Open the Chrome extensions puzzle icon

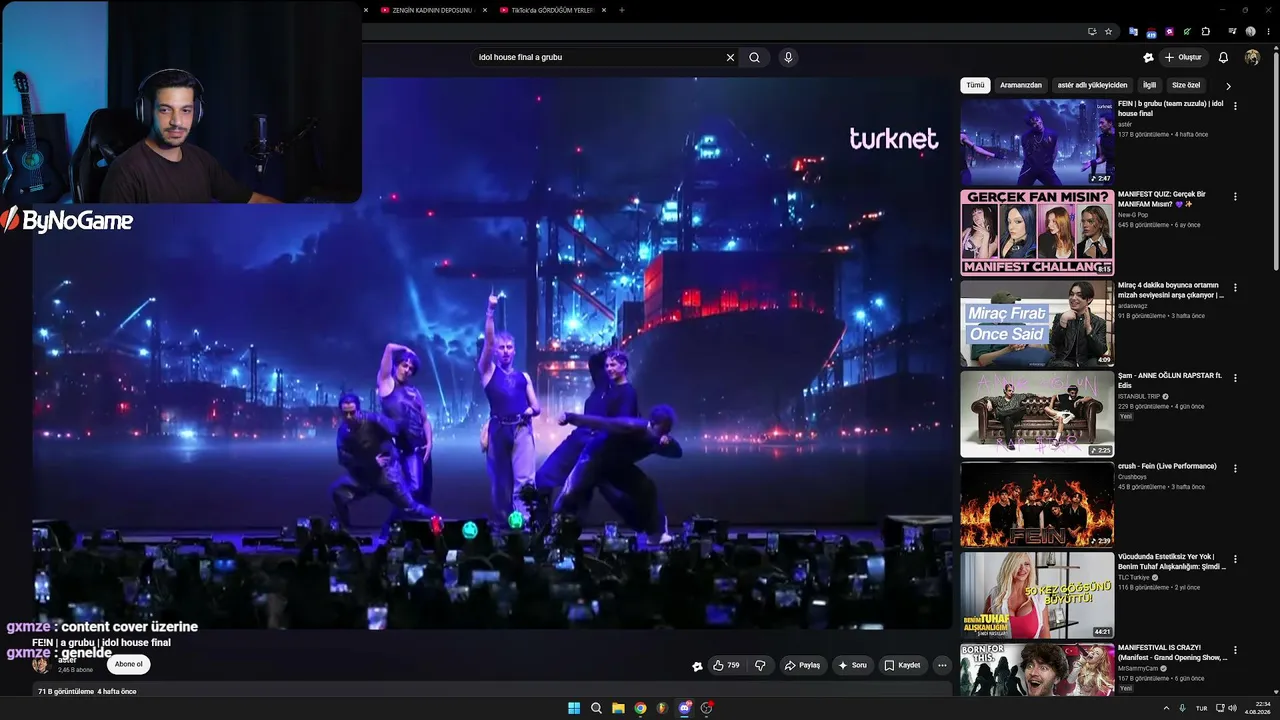[x=1205, y=31]
